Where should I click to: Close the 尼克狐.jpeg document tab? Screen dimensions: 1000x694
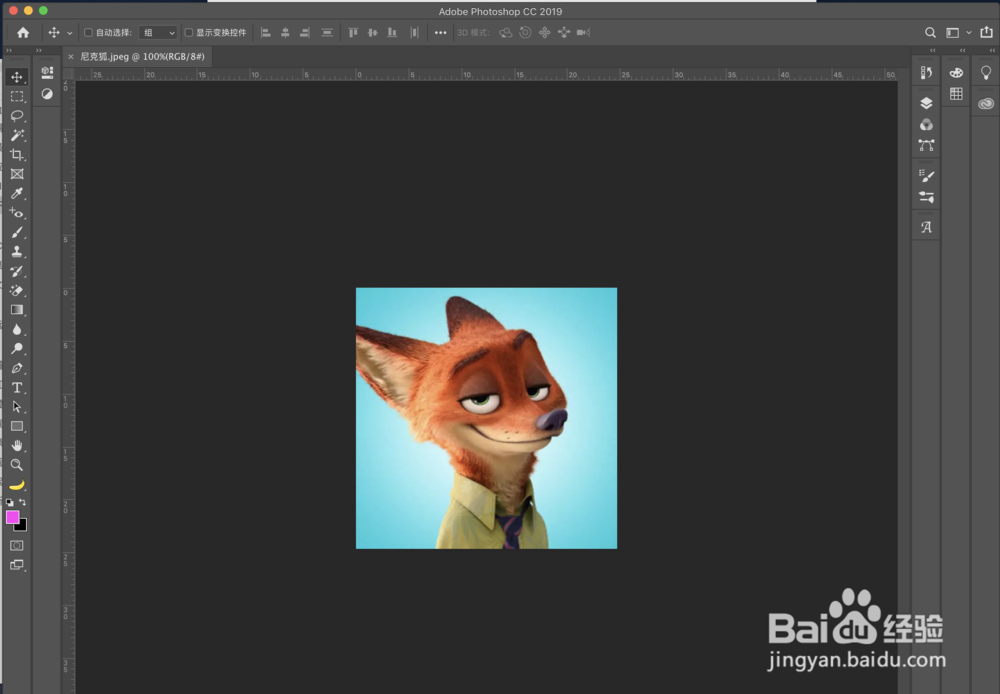(x=71, y=57)
